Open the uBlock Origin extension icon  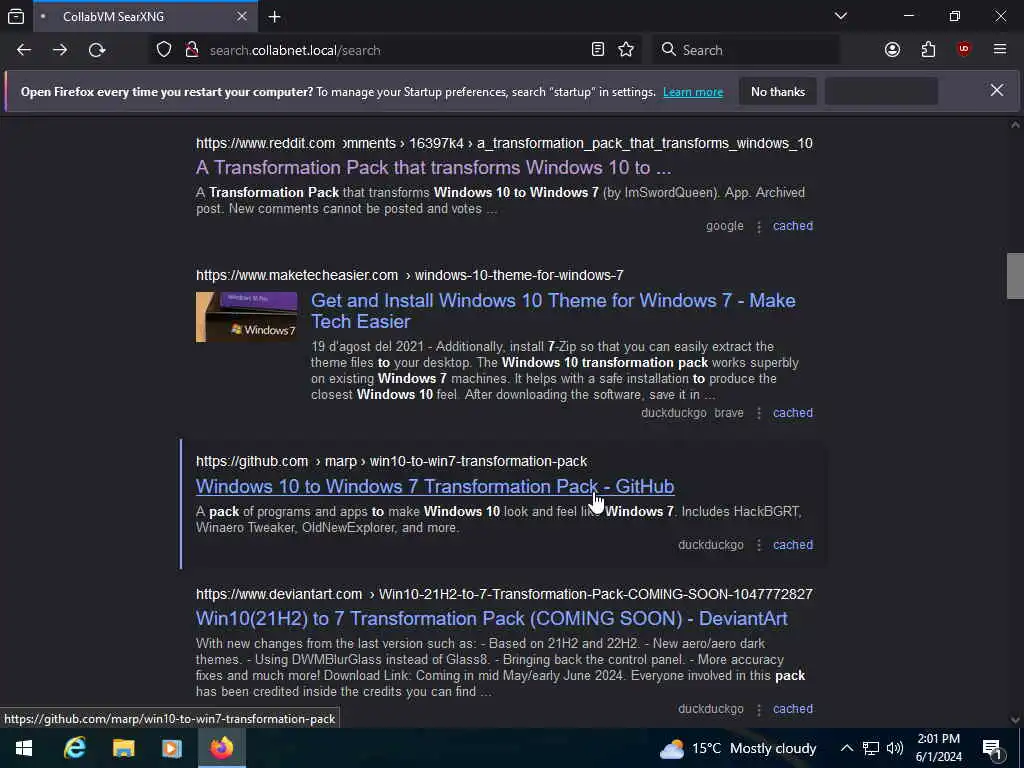pyautogui.click(x=964, y=50)
